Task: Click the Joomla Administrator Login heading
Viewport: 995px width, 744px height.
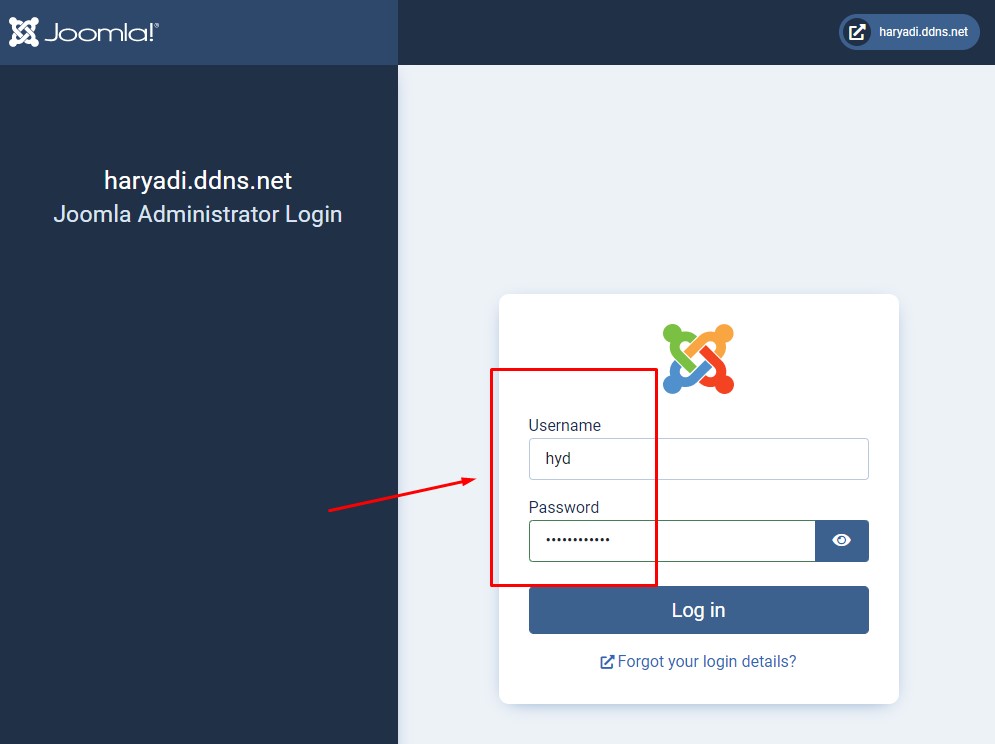Action: coord(198,214)
